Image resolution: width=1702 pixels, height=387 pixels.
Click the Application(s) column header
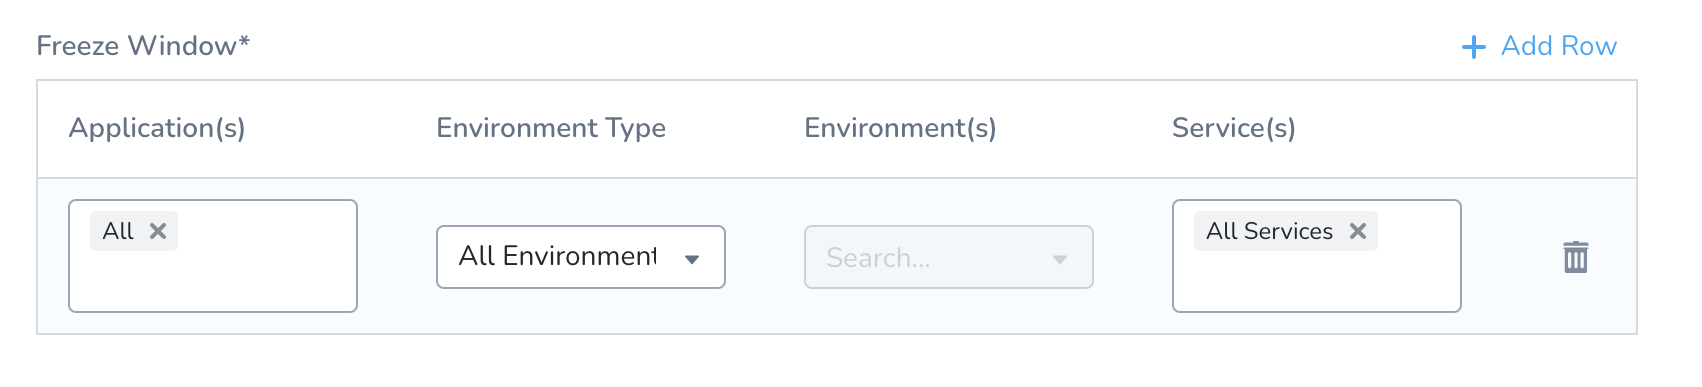pos(157,128)
